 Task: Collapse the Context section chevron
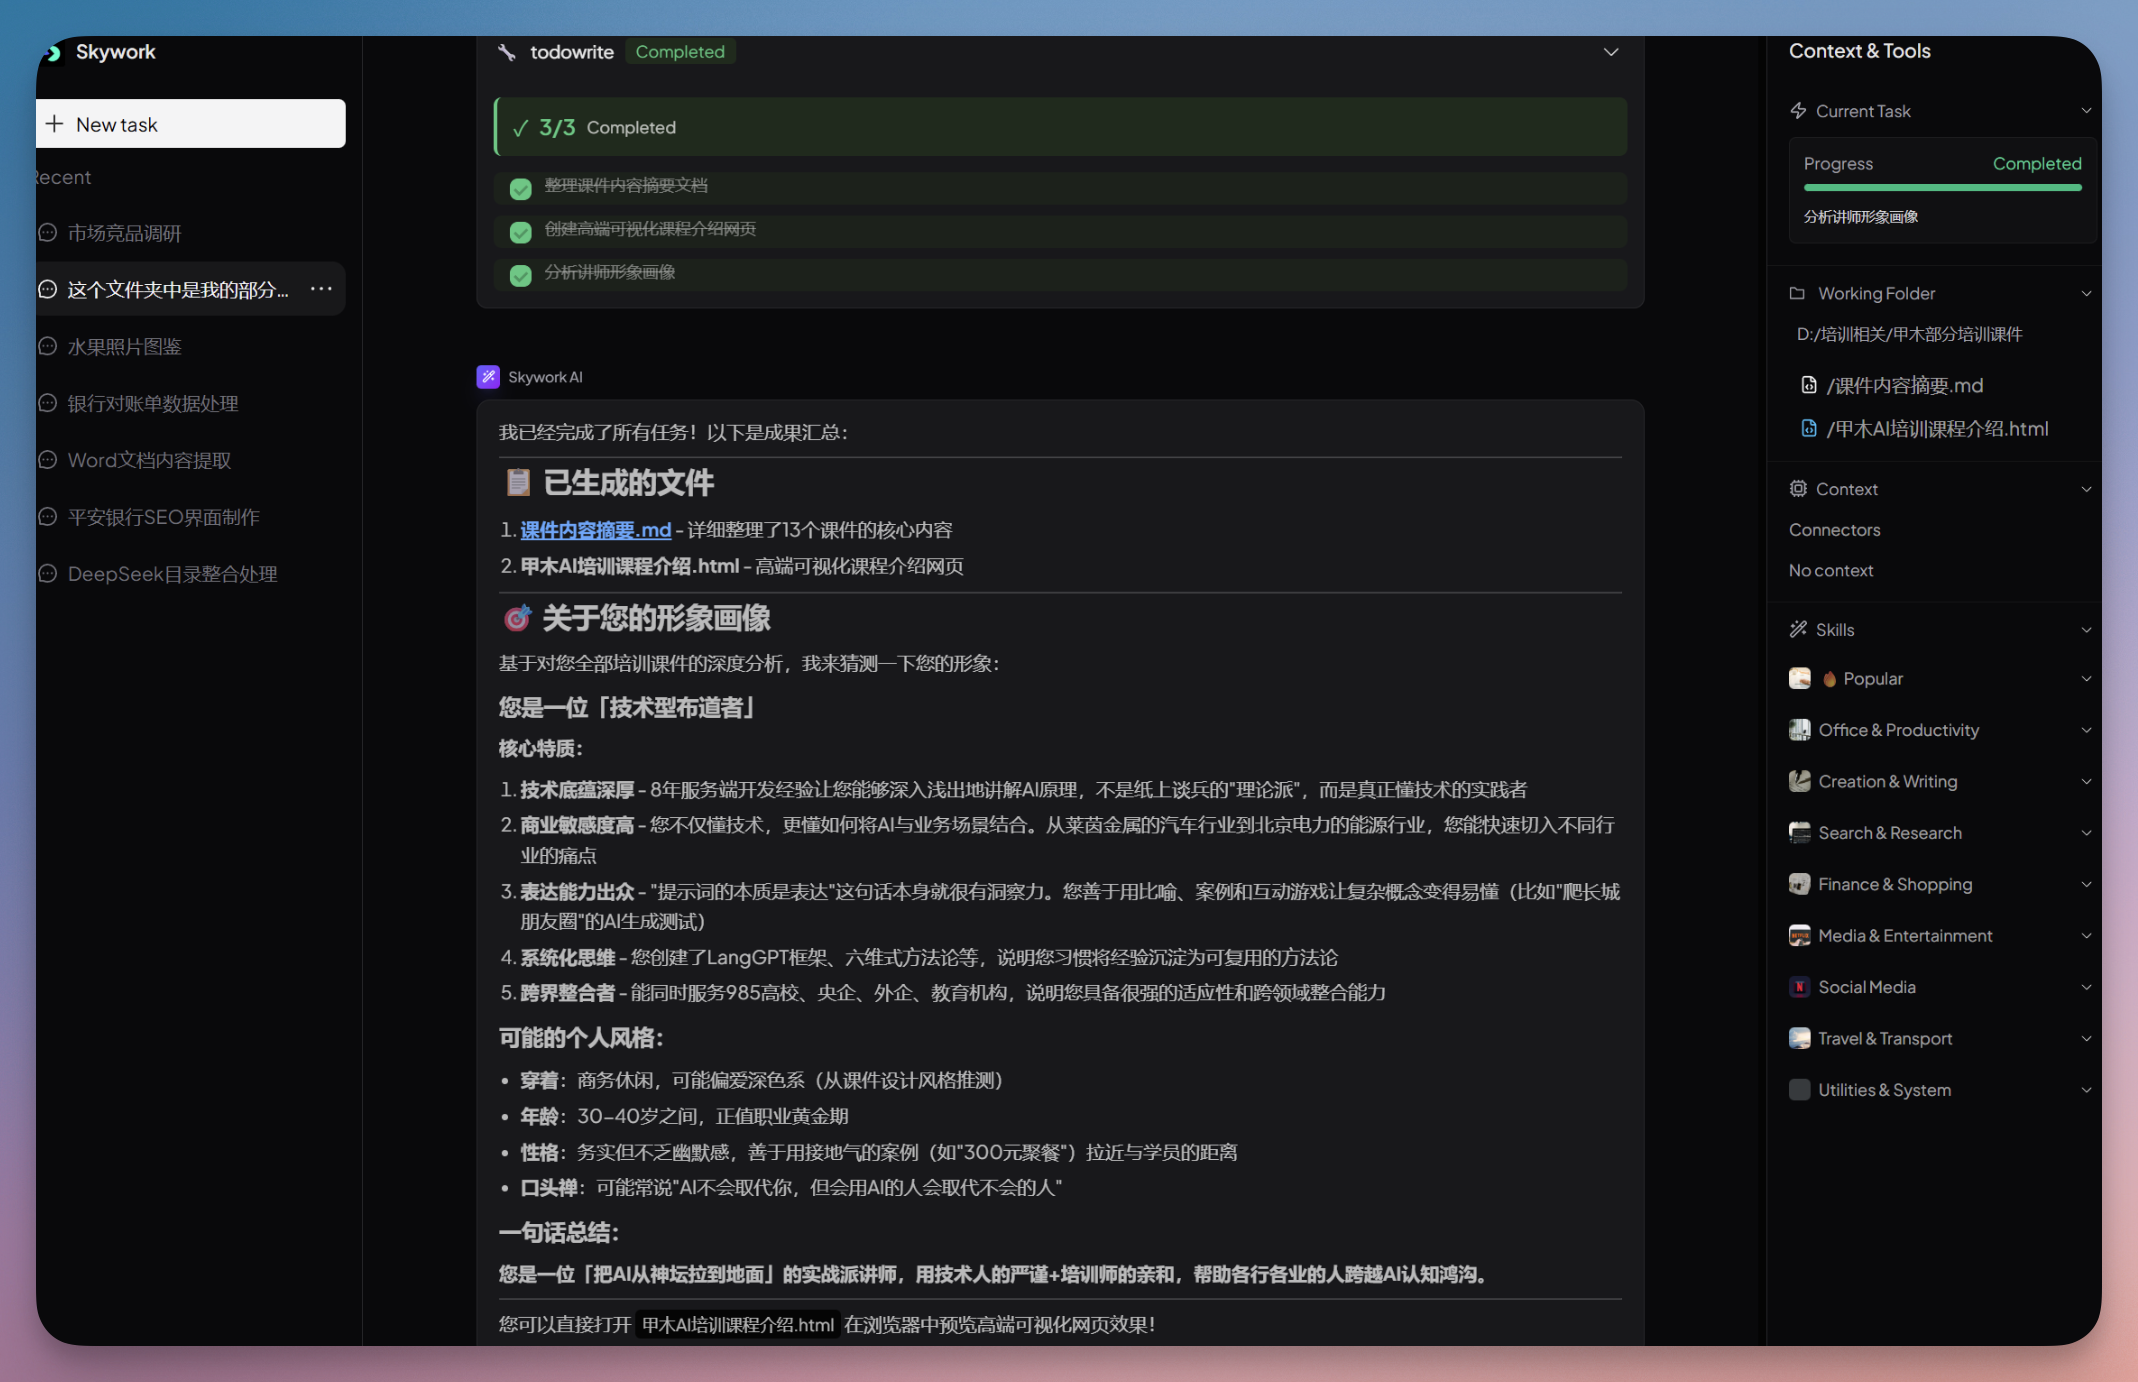[2086, 489]
